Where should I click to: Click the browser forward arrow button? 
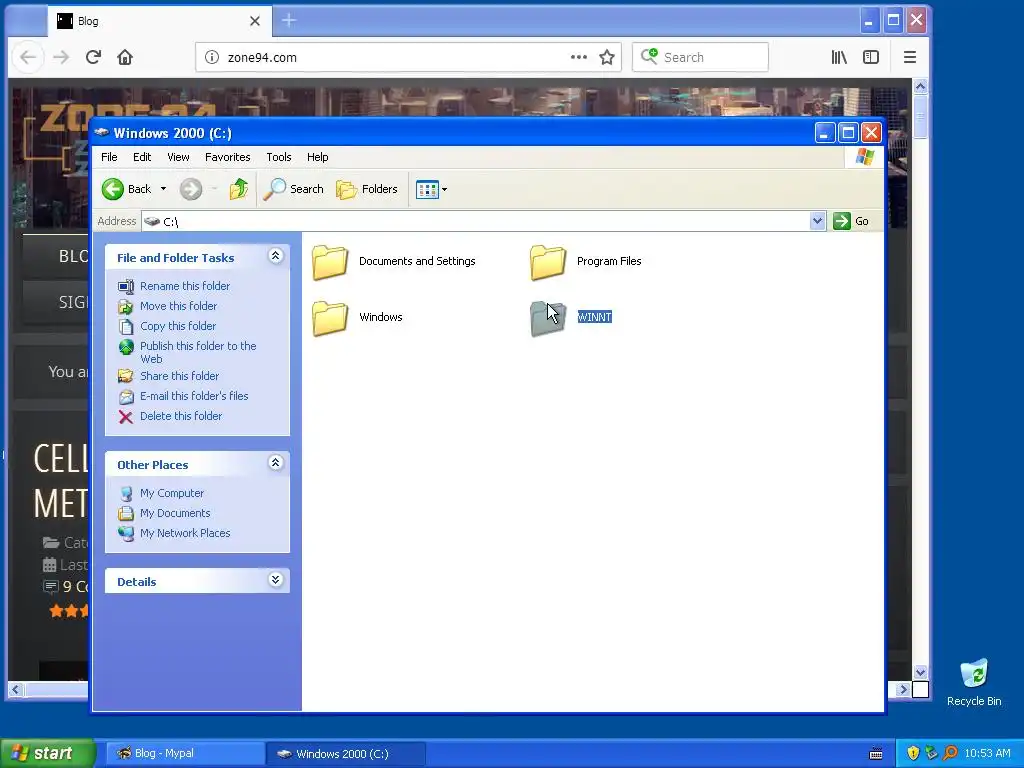[x=61, y=57]
